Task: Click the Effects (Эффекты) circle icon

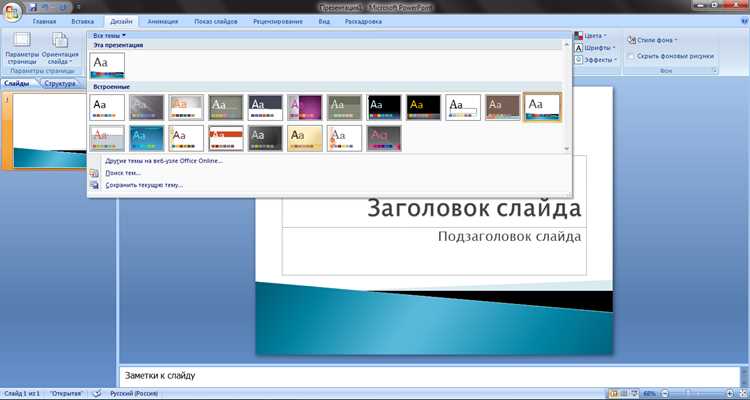Action: [579, 60]
